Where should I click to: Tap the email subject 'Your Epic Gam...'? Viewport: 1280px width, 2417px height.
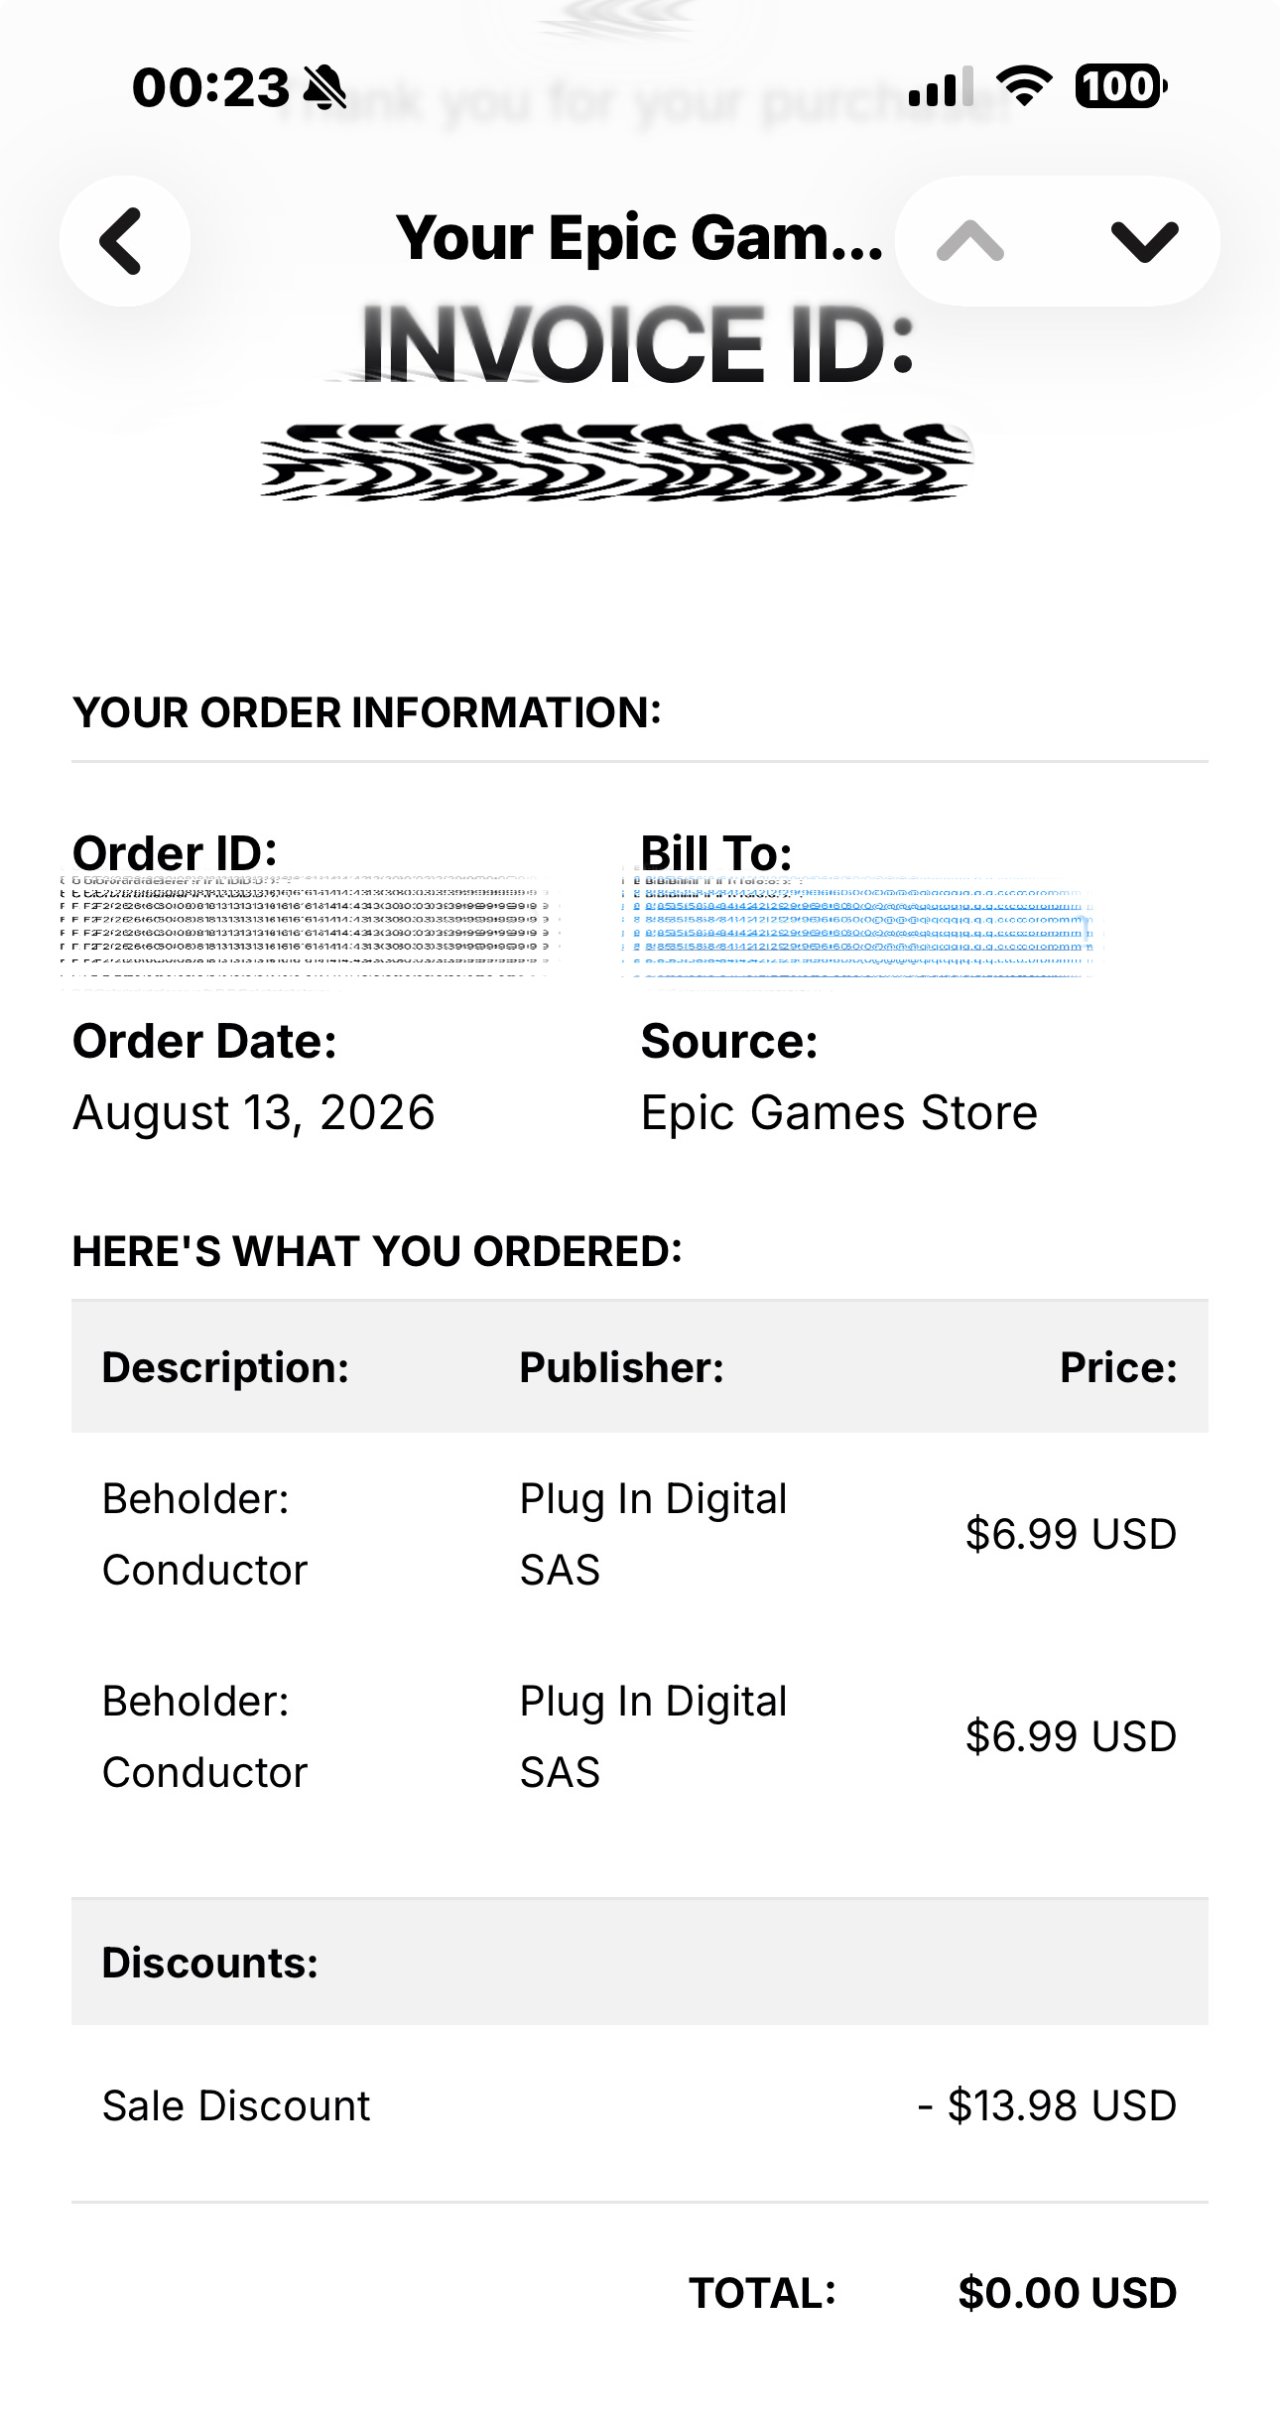click(640, 238)
